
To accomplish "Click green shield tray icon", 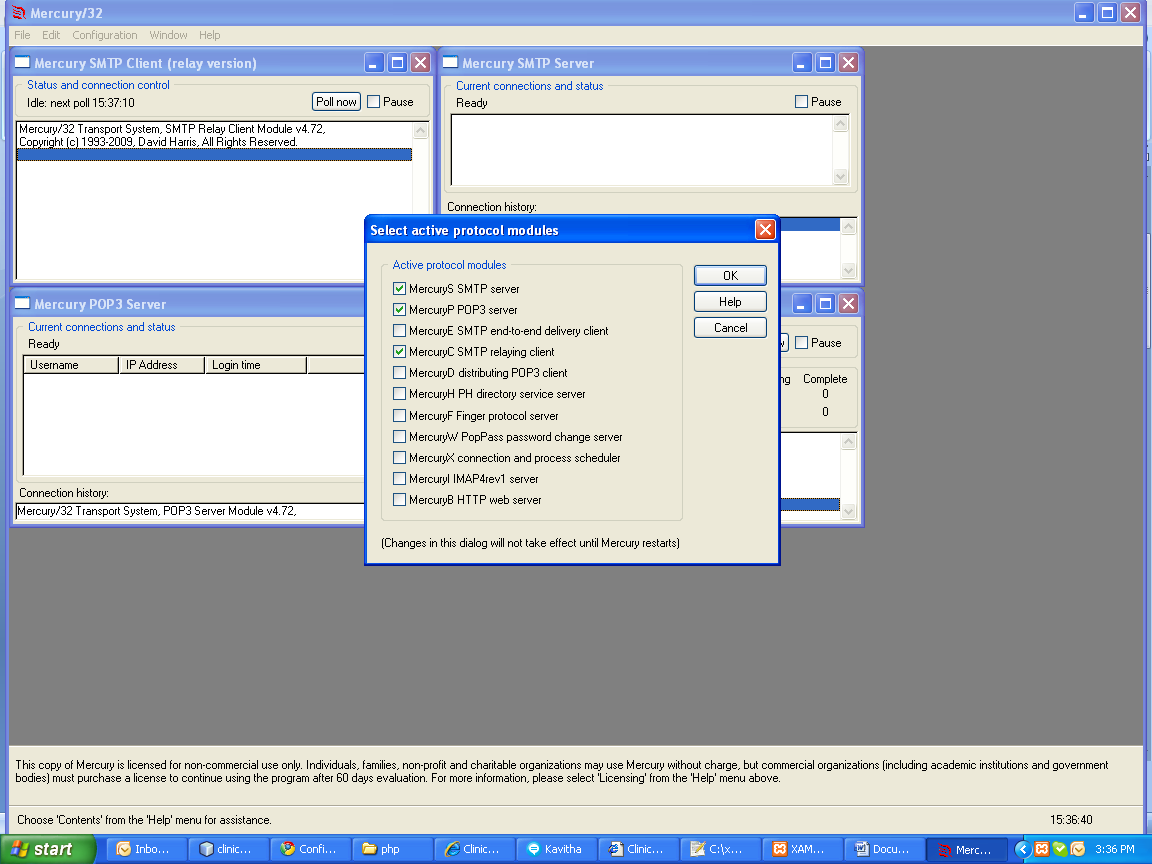I will (x=1059, y=849).
